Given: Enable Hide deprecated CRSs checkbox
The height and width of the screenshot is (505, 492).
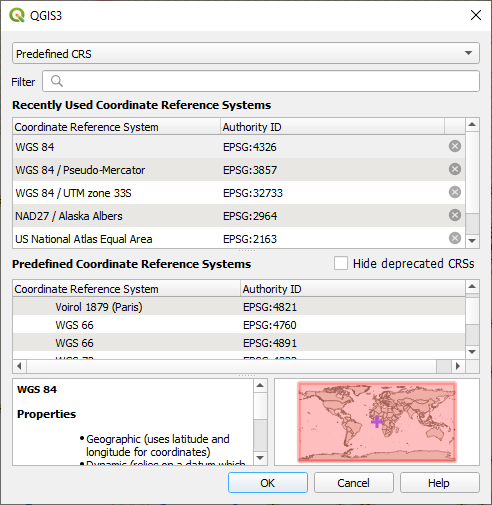Looking at the screenshot, I should click(x=341, y=263).
